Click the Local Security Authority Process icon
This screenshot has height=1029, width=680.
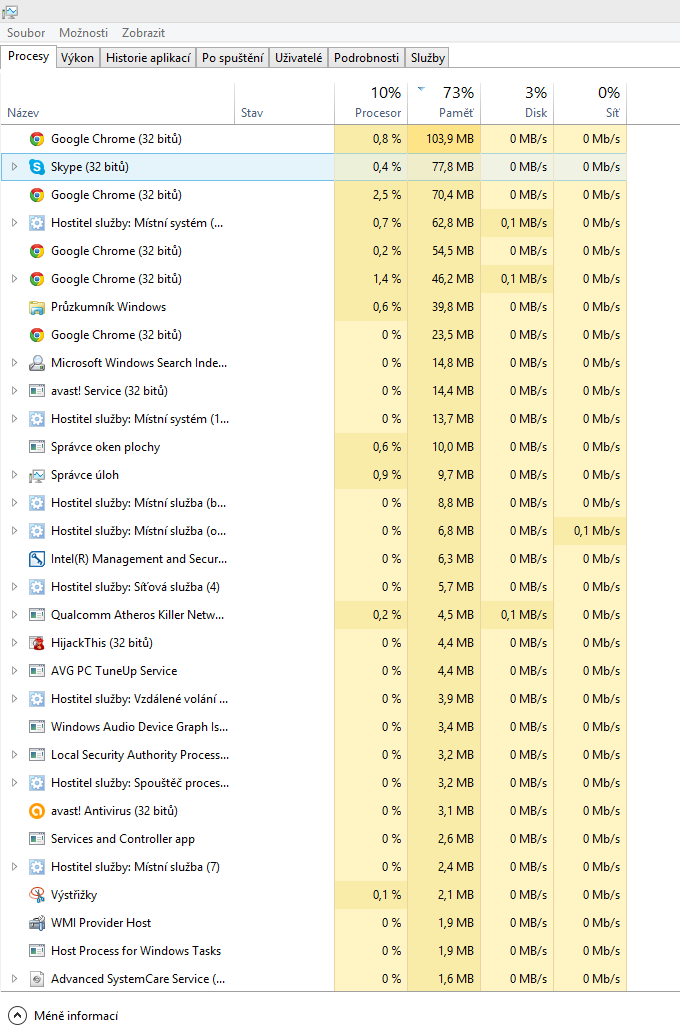pyautogui.click(x=37, y=755)
